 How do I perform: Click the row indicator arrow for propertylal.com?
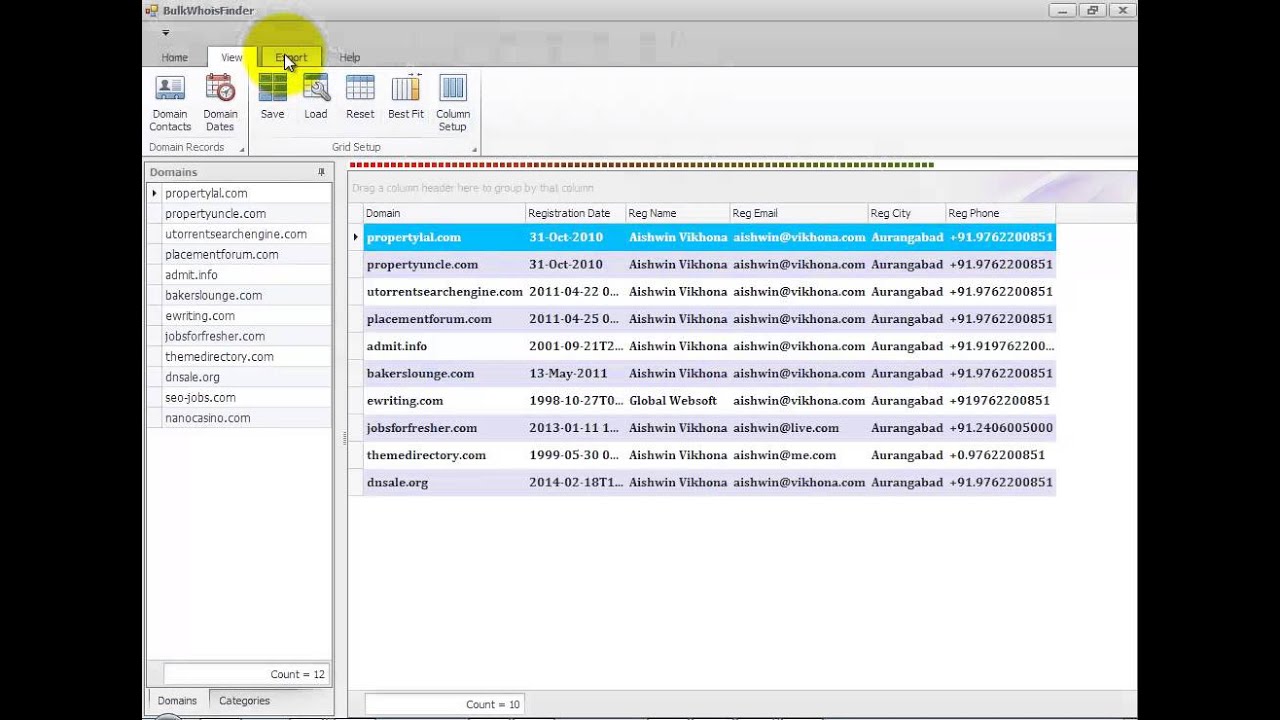[x=355, y=238]
